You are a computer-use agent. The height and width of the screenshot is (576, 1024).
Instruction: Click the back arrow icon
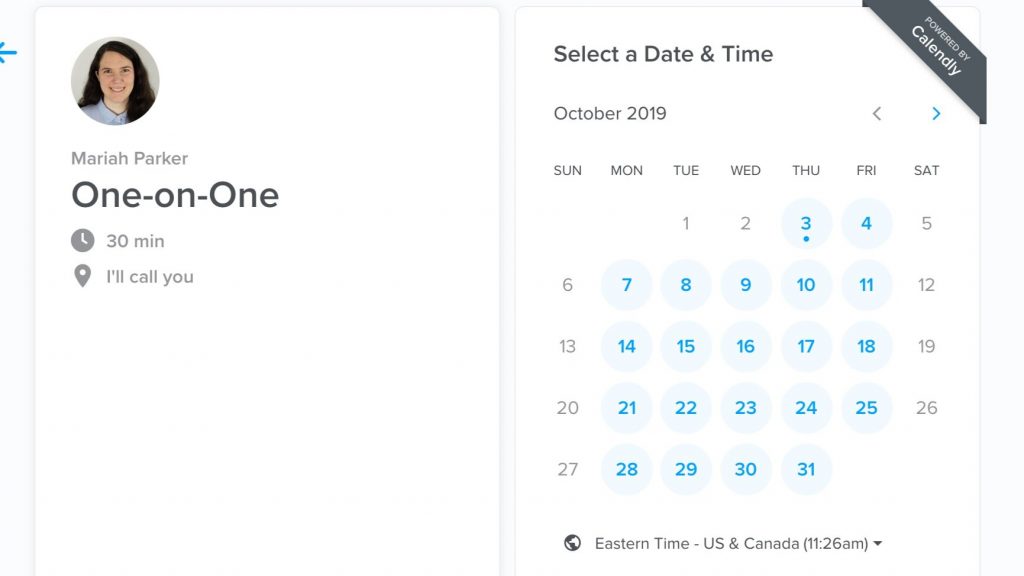click(x=8, y=53)
